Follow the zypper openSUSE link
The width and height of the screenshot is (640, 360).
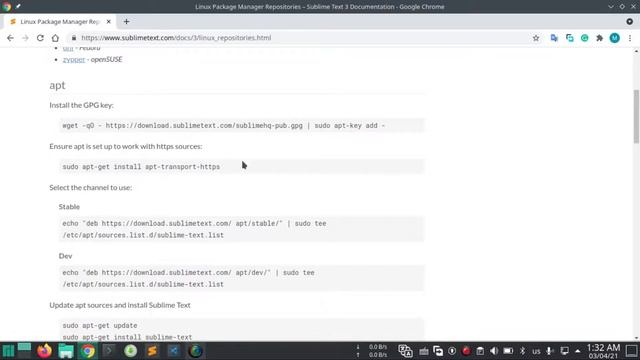pyautogui.click(x=74, y=60)
